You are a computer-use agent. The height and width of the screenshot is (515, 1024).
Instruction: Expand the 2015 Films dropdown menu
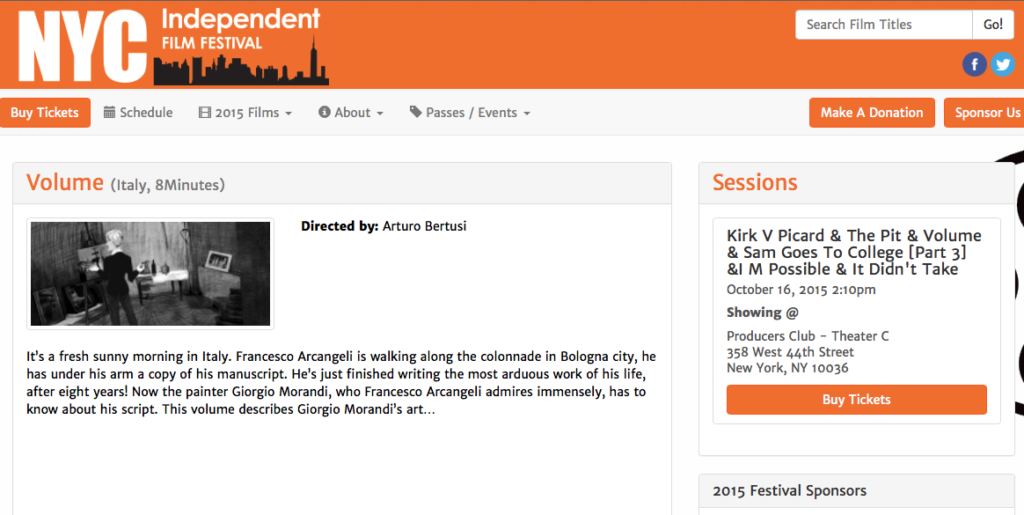[245, 112]
